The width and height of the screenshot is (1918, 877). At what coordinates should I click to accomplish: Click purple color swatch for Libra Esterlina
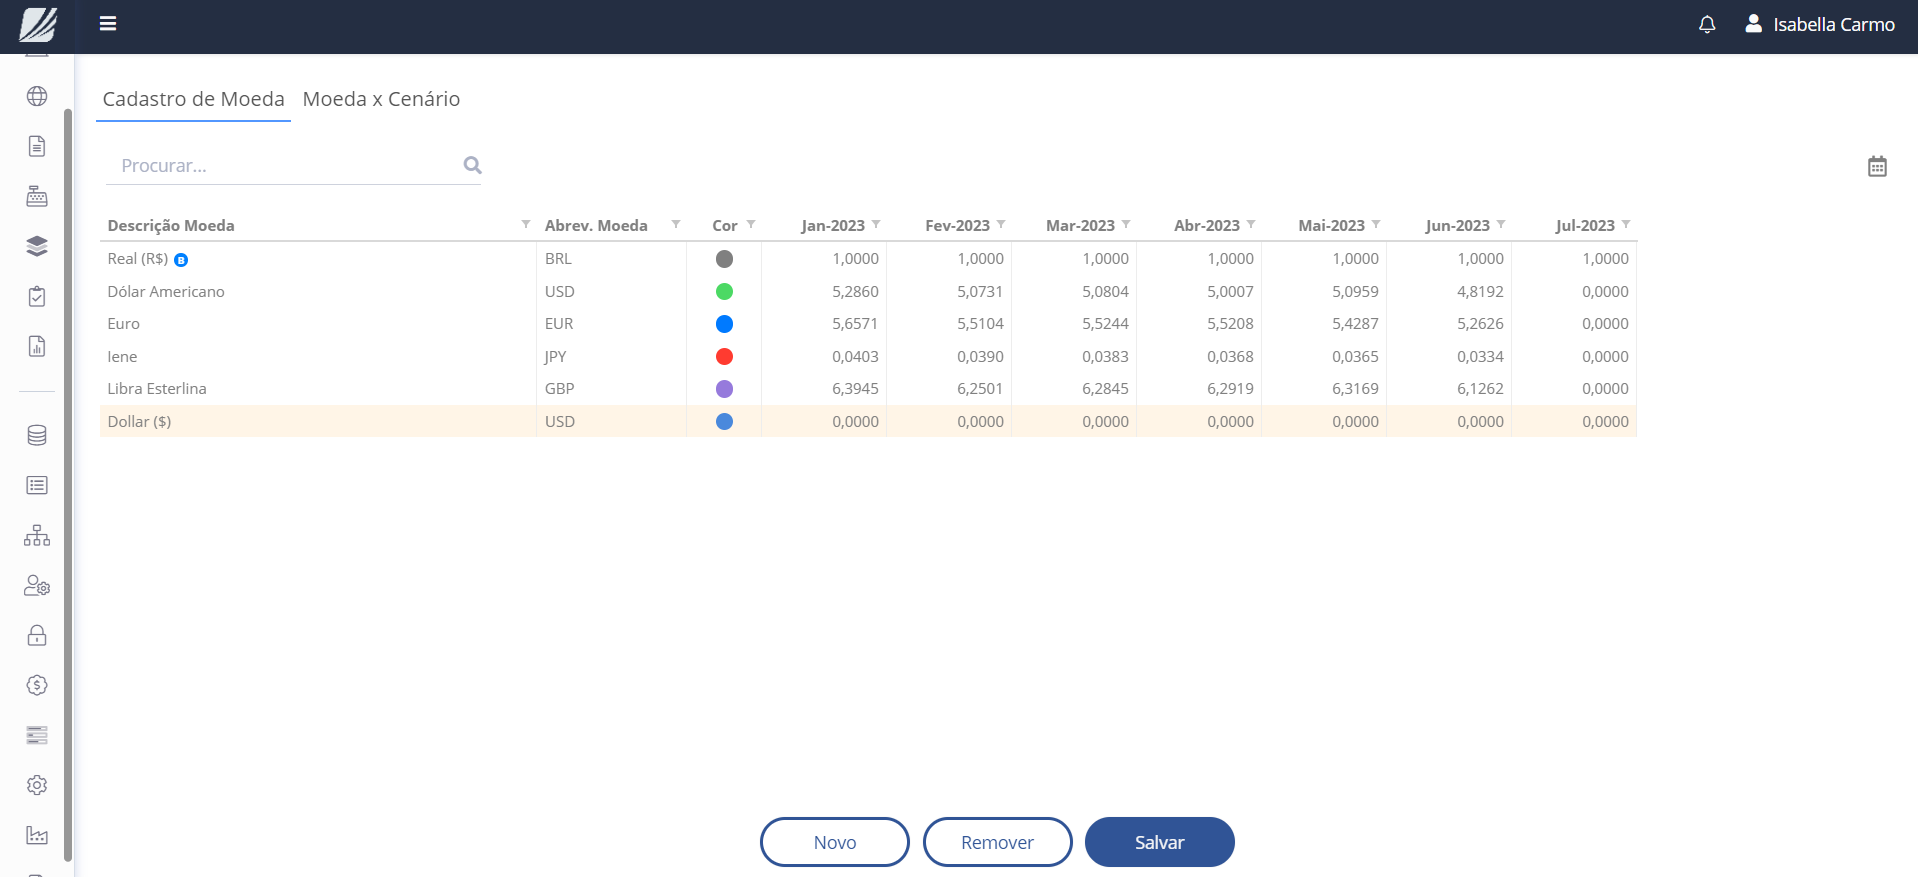click(724, 389)
